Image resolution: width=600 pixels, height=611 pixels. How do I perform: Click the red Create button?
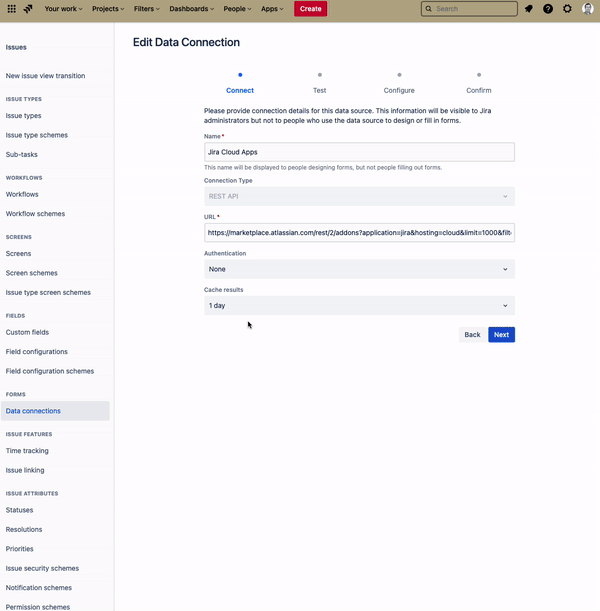pyautogui.click(x=311, y=9)
